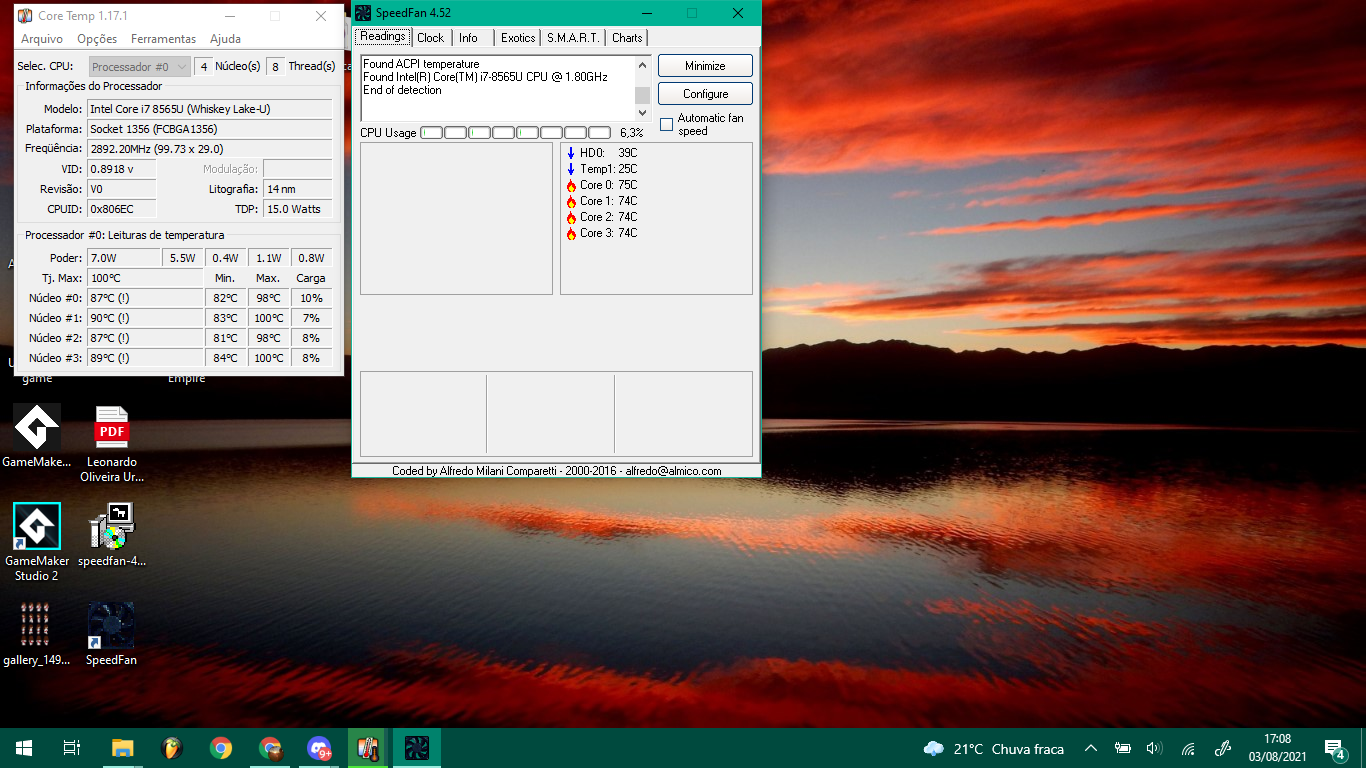Open the plain Google Chrome taskbar icon
Viewport: 1366px width, 768px height.
click(x=221, y=748)
